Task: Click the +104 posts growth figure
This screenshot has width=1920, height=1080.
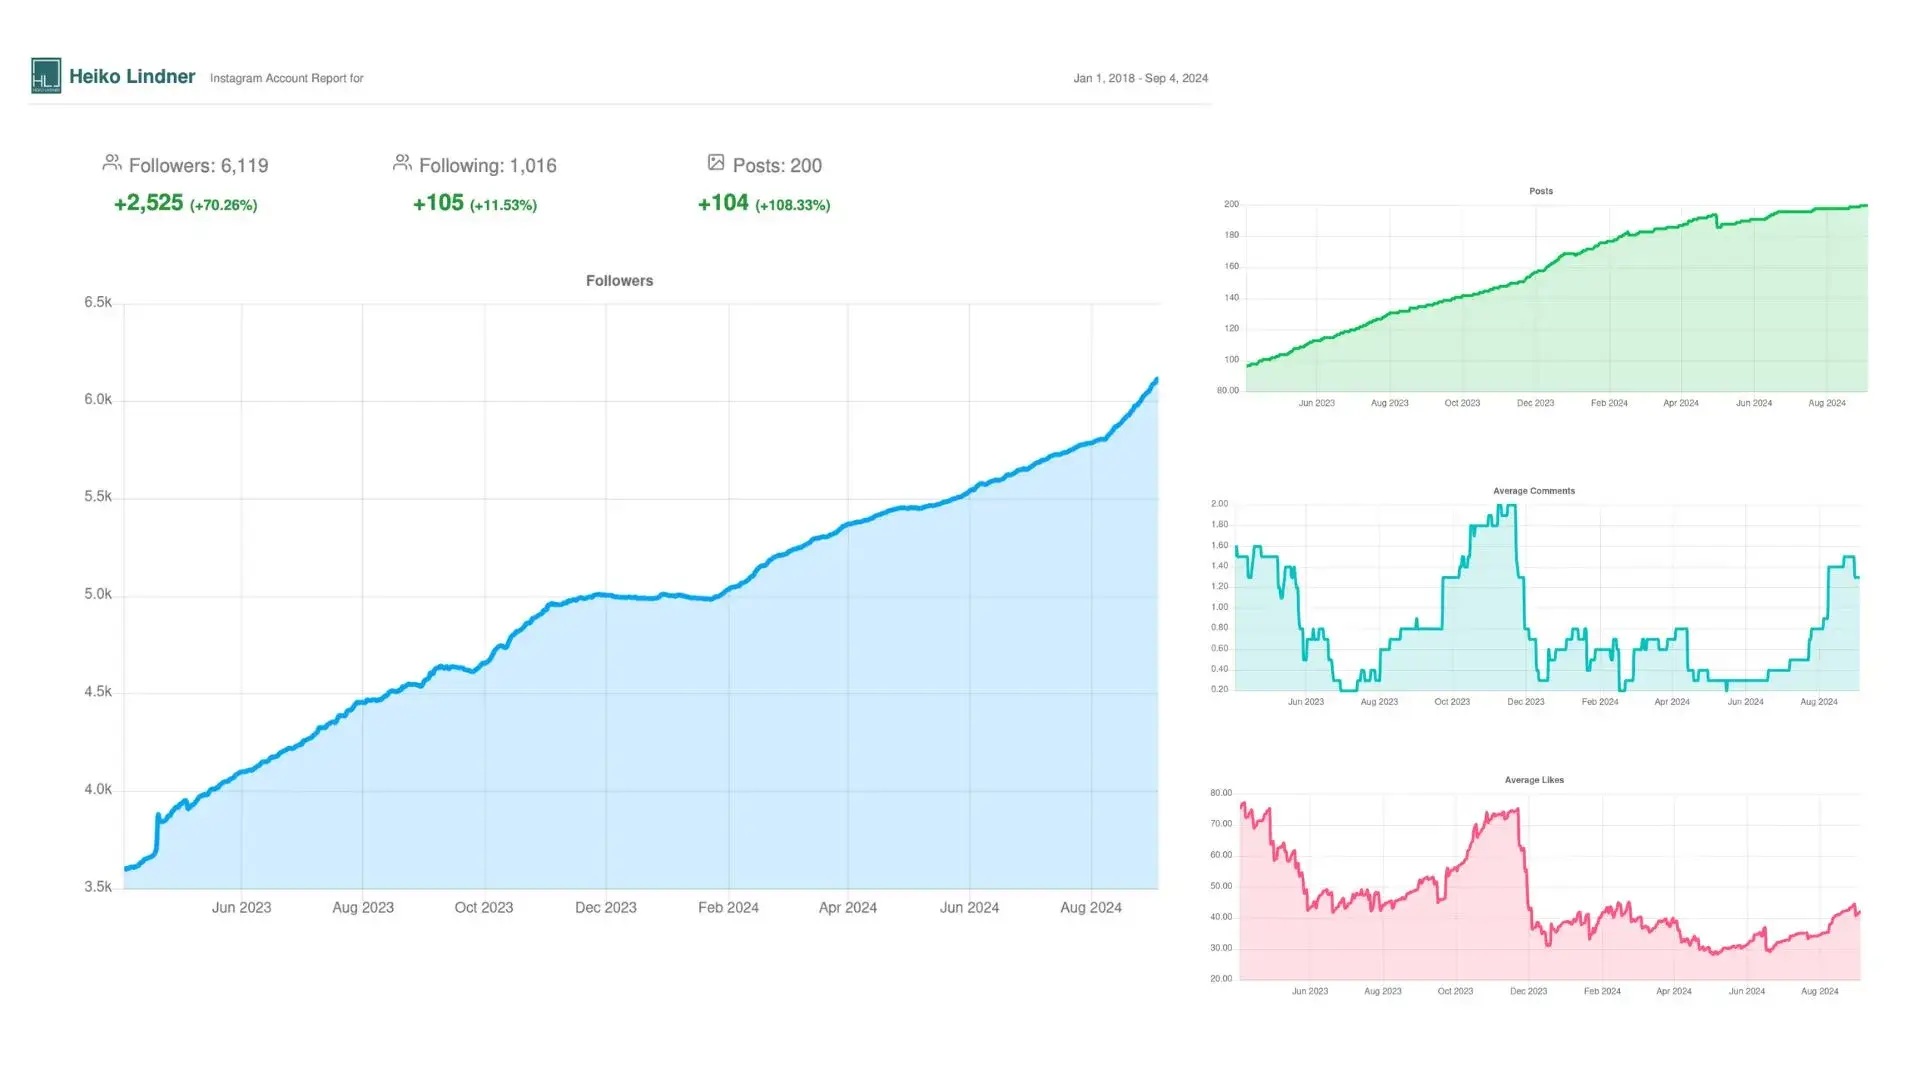Action: pos(723,203)
